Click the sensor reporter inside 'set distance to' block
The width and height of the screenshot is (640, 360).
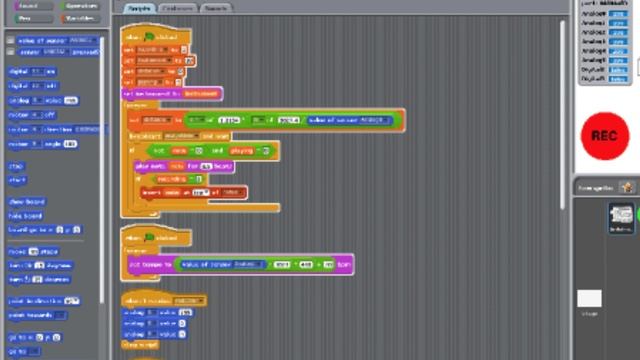coord(350,120)
